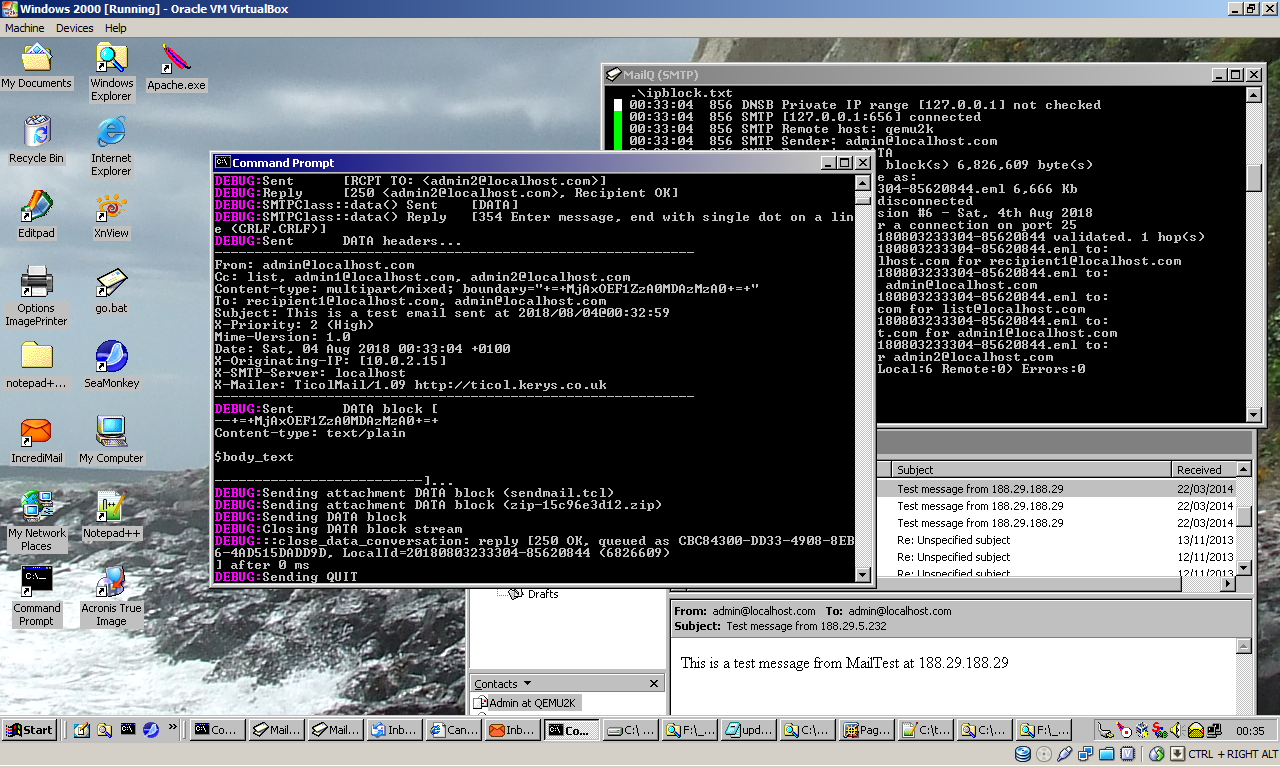Open the Machine menu

(x=25, y=28)
